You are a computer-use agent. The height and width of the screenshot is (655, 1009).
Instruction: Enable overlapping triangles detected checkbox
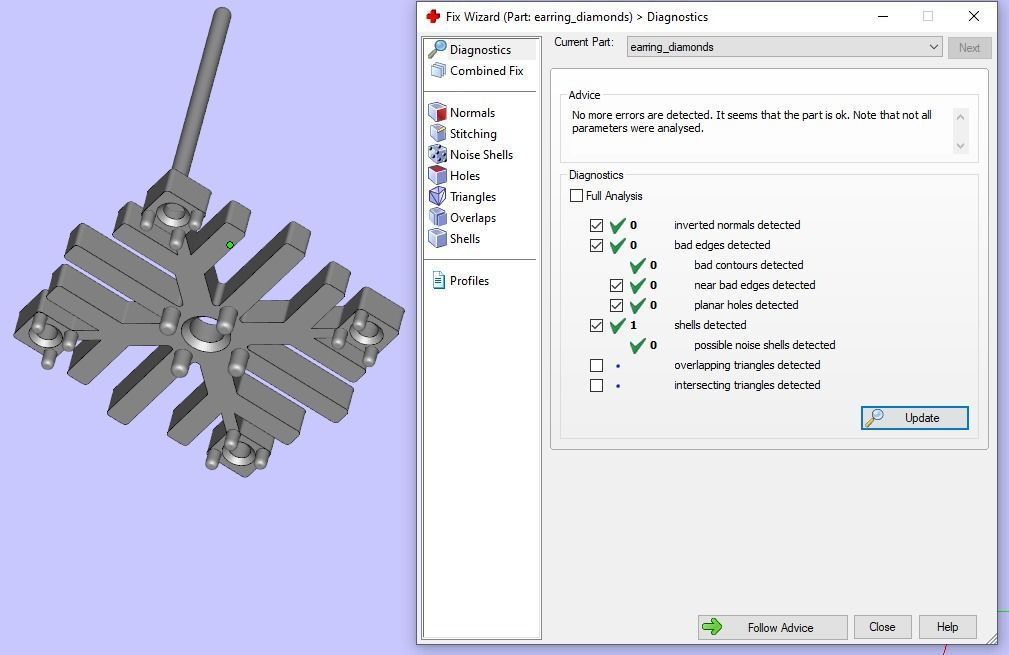pyautogui.click(x=597, y=365)
